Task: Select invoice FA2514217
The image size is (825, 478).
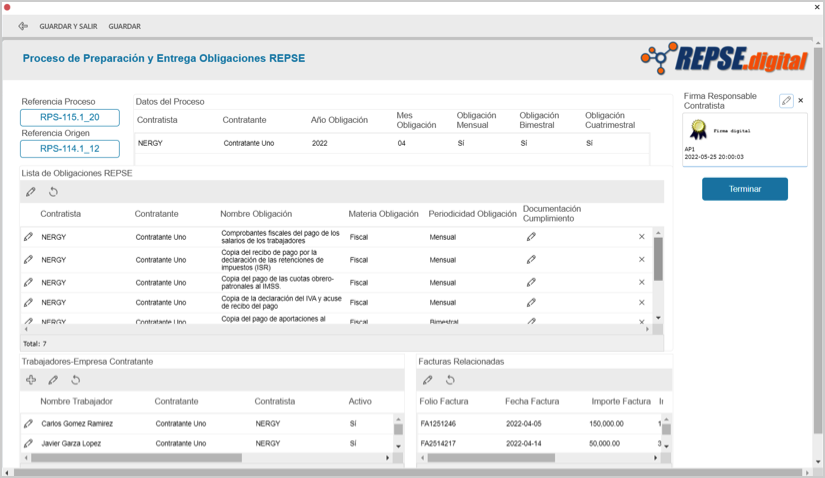Action: 438,444
